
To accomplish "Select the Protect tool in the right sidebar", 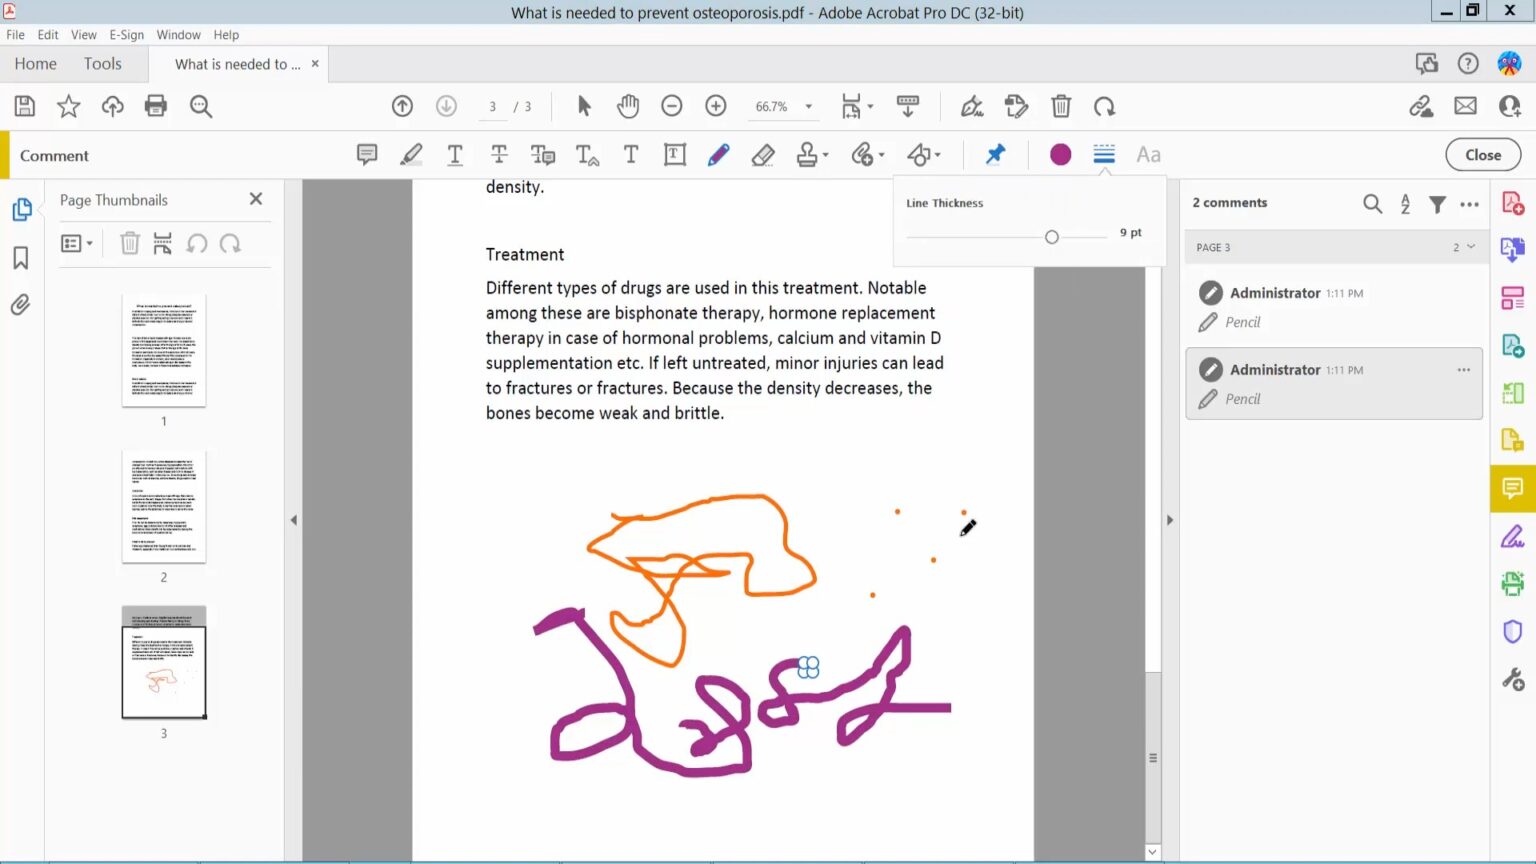I will tap(1513, 630).
